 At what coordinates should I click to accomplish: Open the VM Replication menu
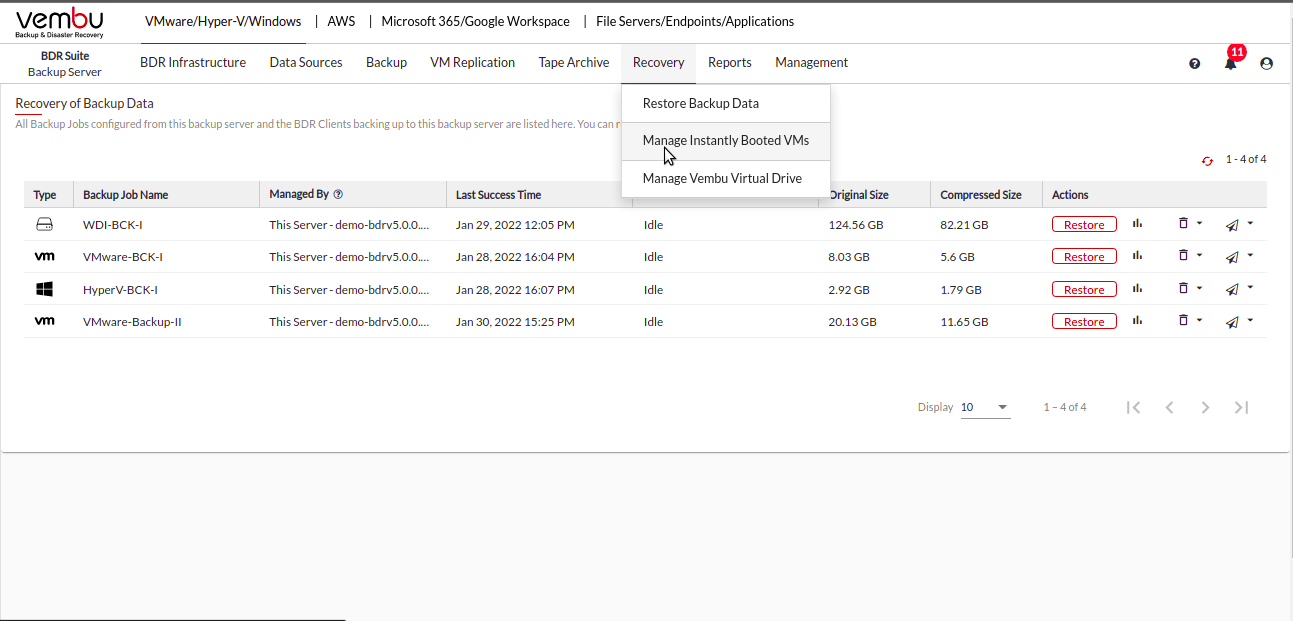[x=472, y=62]
